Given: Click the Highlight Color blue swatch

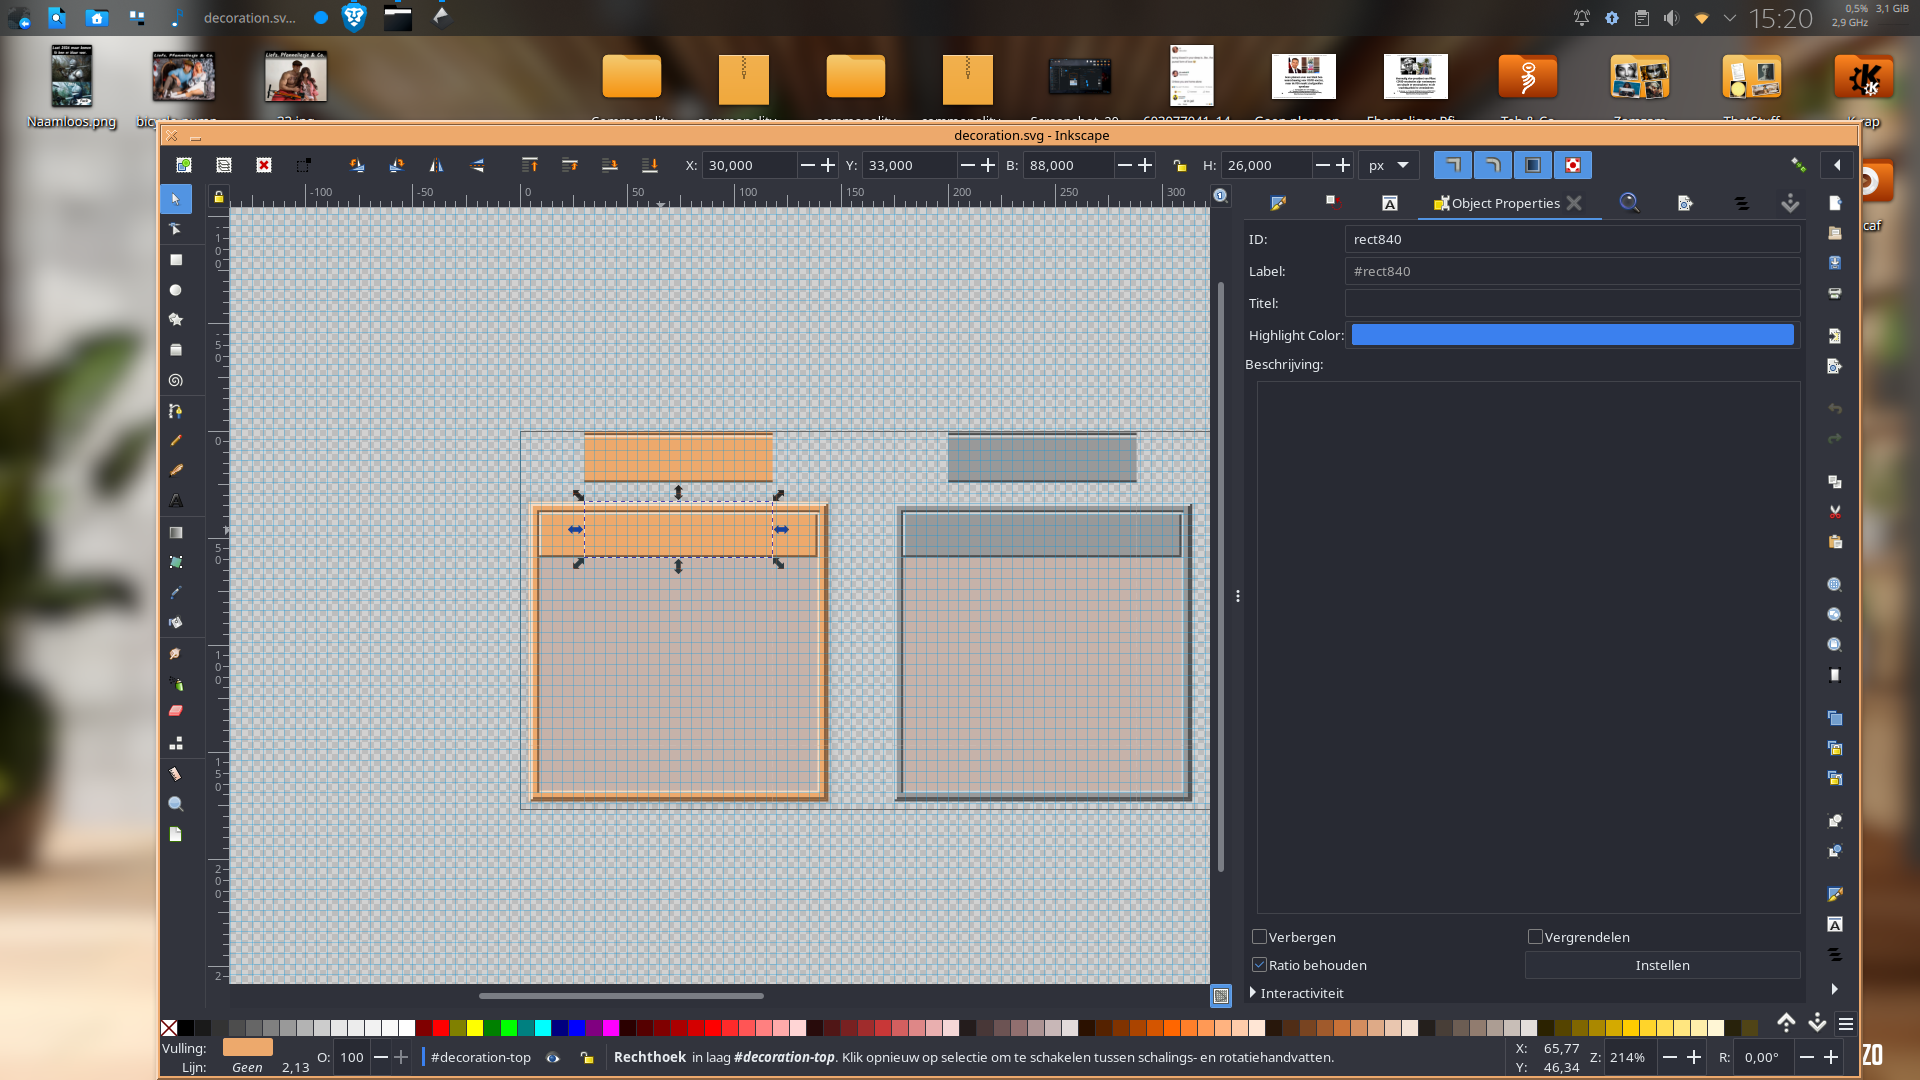Looking at the screenshot, I should tap(1572, 335).
